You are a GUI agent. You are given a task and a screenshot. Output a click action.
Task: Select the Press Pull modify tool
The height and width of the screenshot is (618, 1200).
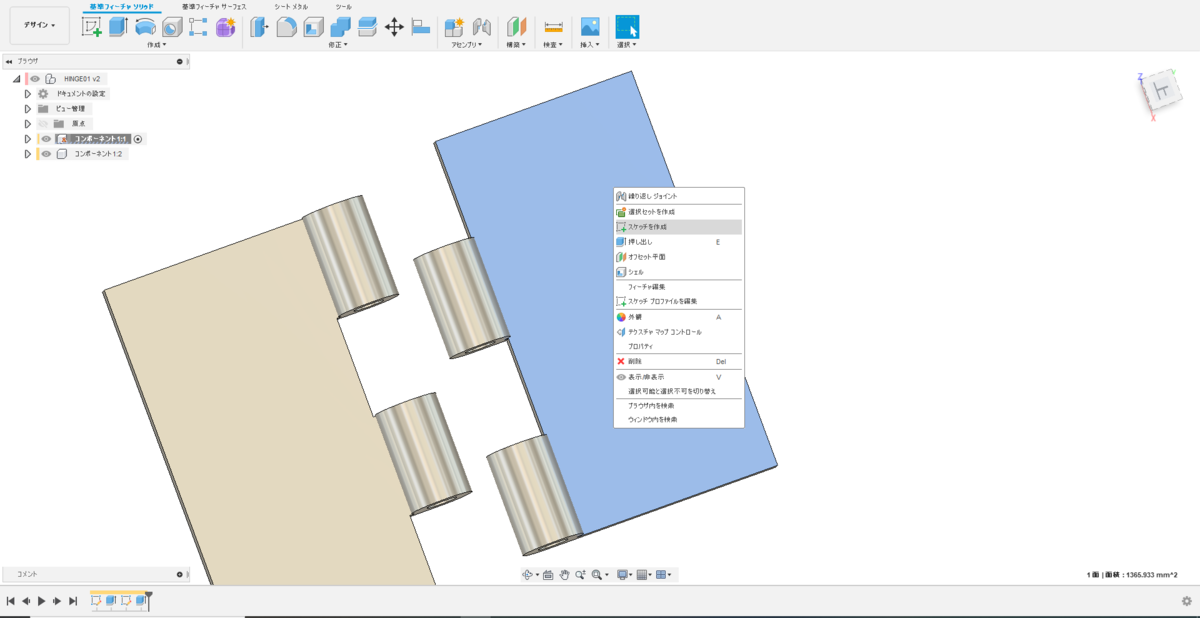259,27
